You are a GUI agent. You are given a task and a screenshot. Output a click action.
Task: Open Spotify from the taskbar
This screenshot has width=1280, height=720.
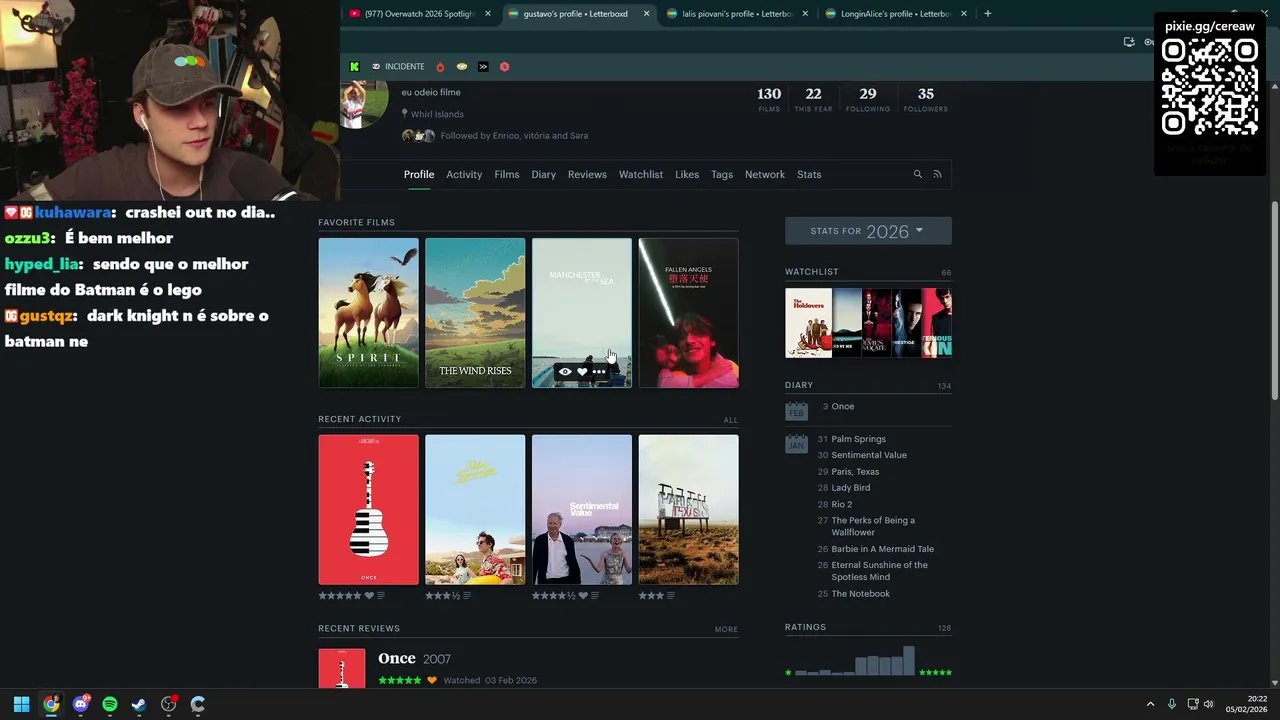point(110,704)
